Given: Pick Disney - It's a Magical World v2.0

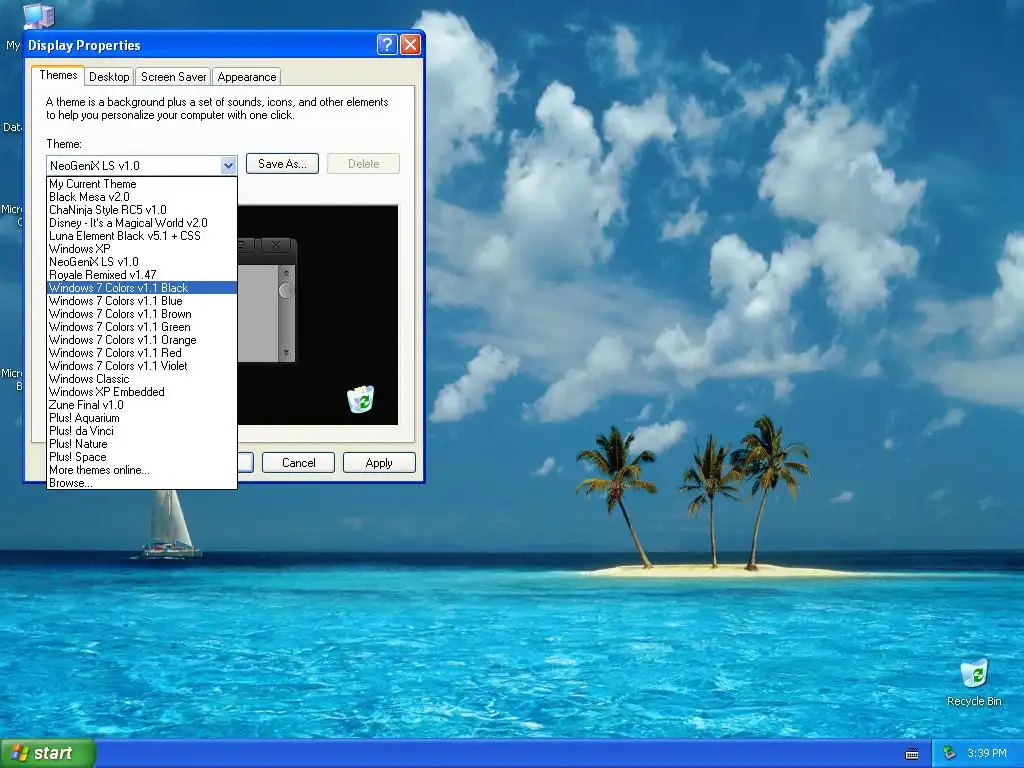Looking at the screenshot, I should click(x=142, y=223).
